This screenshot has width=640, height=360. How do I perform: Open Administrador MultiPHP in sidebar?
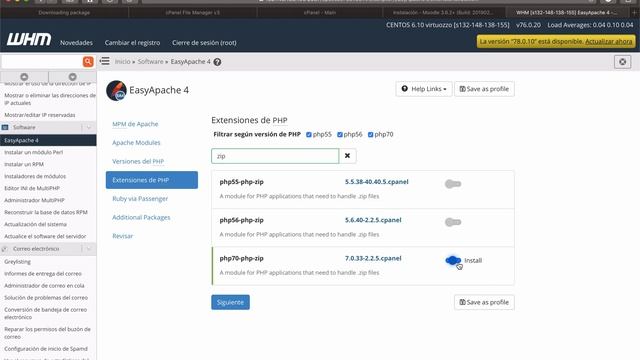pyautogui.click(x=34, y=200)
